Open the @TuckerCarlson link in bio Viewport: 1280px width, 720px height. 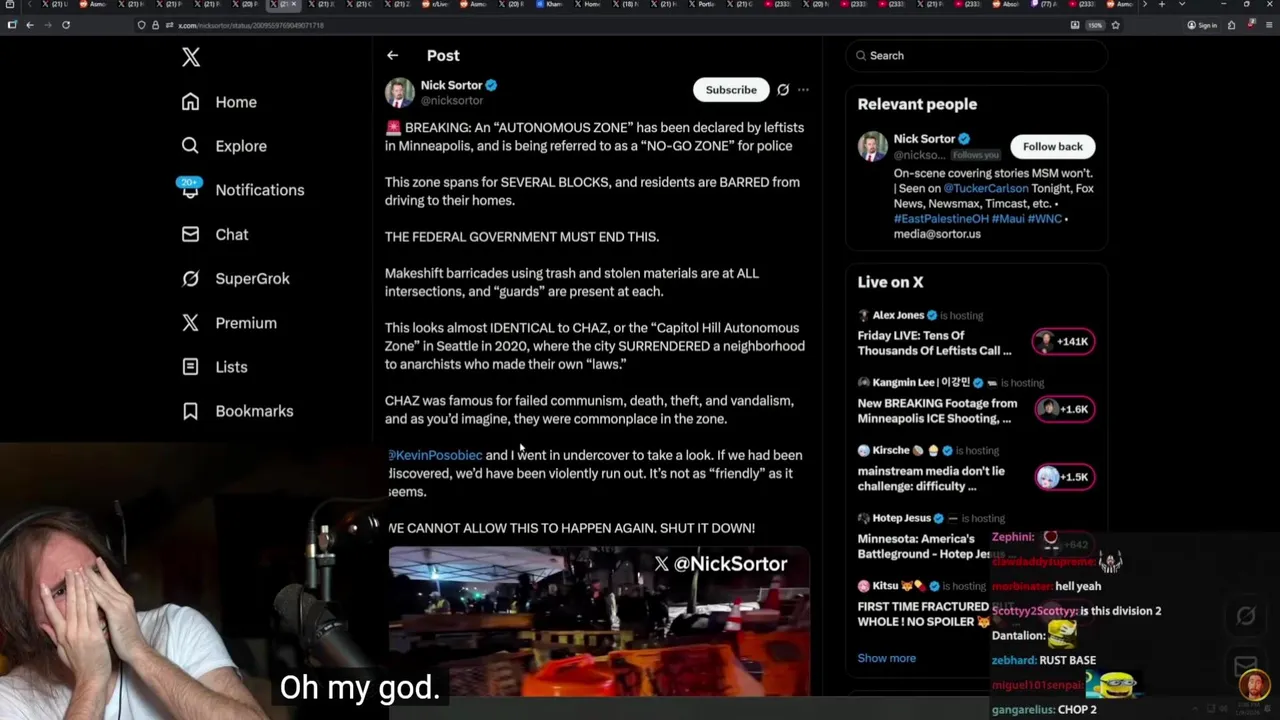(x=985, y=188)
